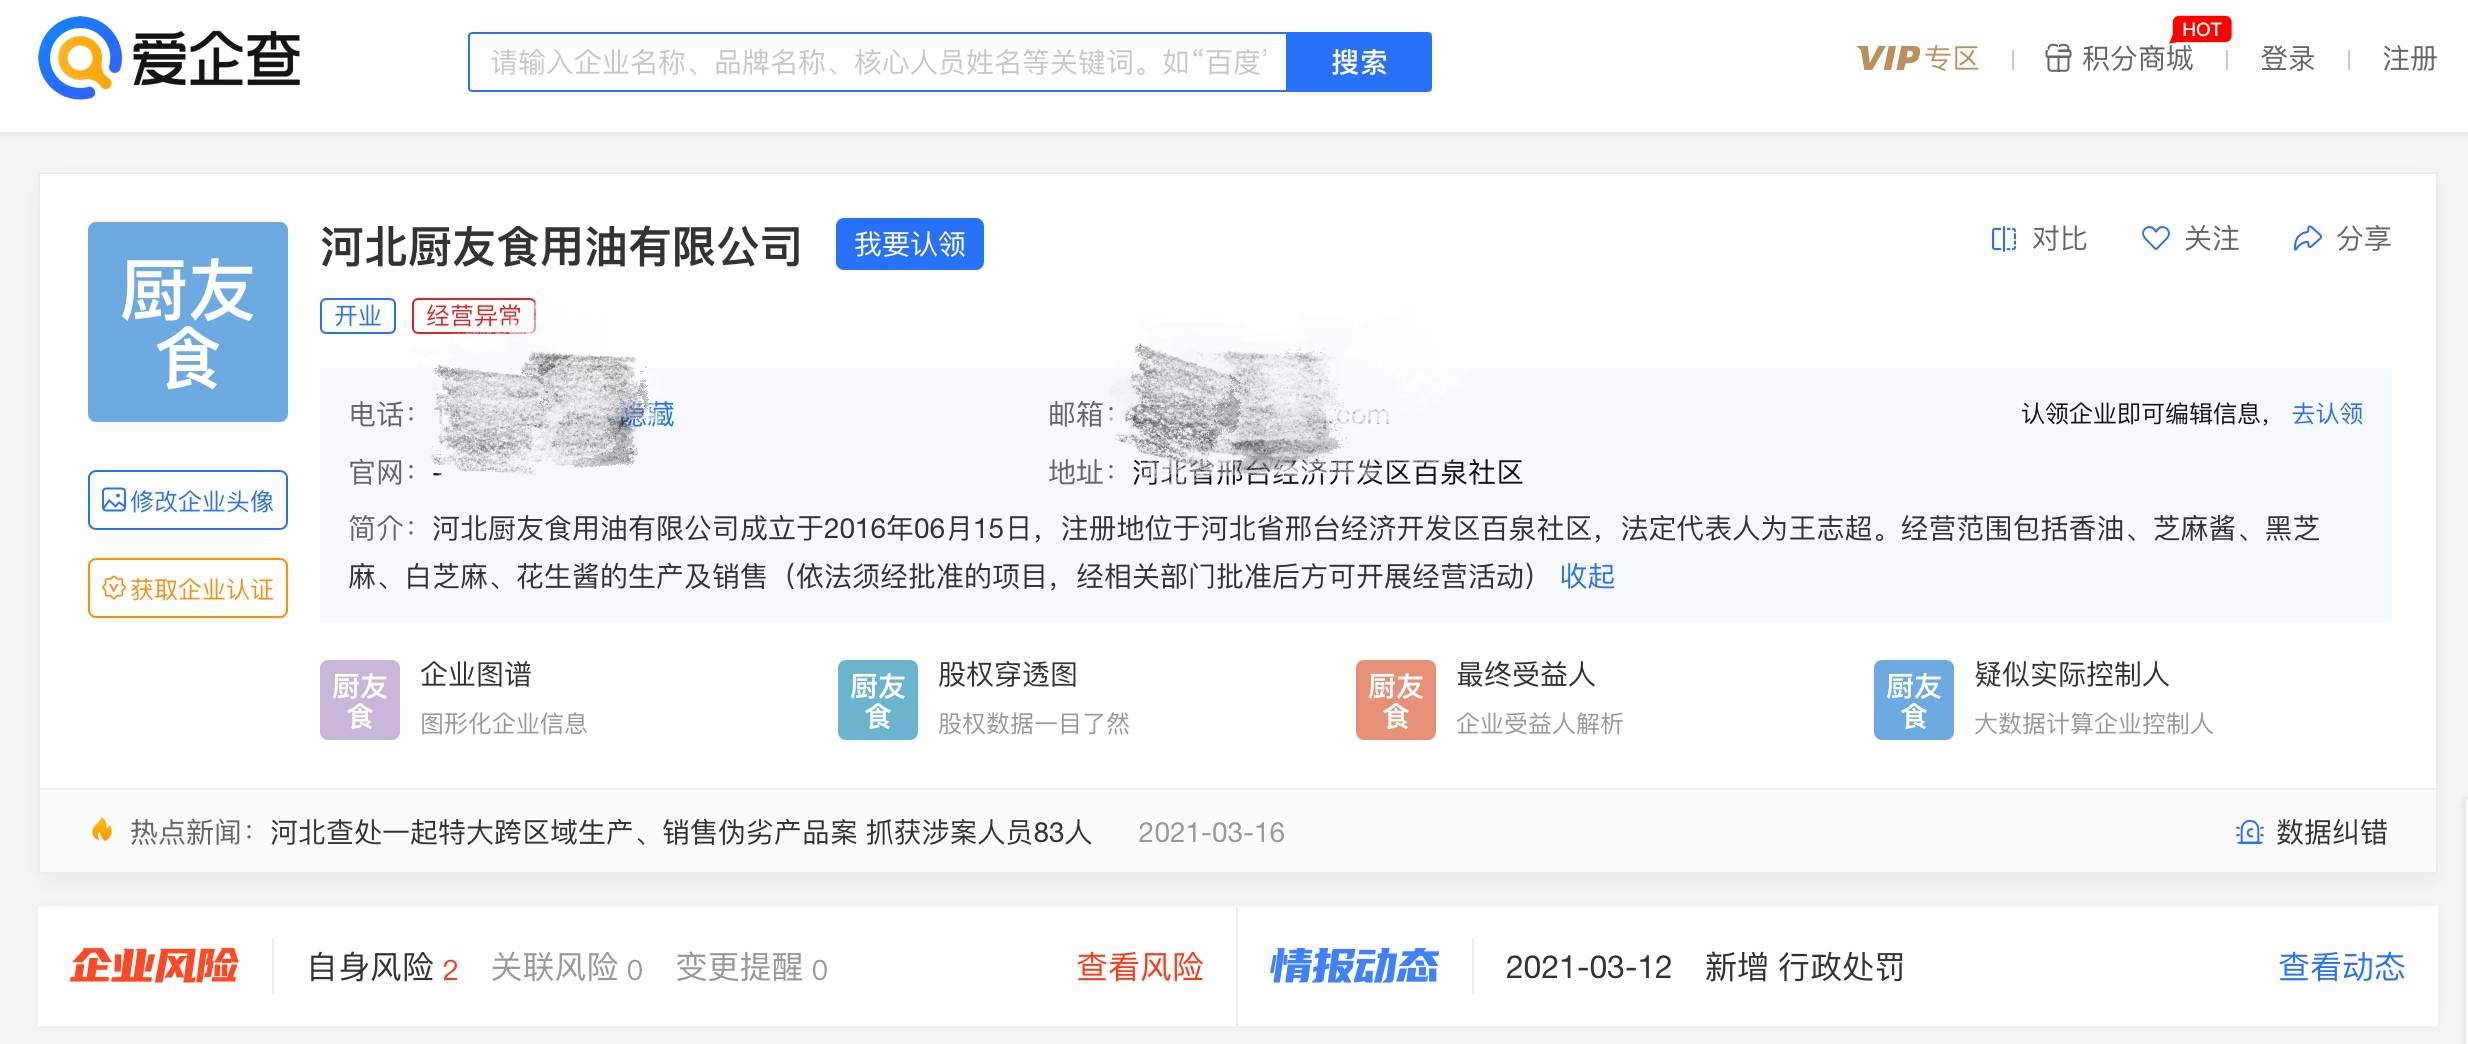Click the compare (对比) icon
The height and width of the screenshot is (1044, 2468).
pyautogui.click(x=2003, y=239)
